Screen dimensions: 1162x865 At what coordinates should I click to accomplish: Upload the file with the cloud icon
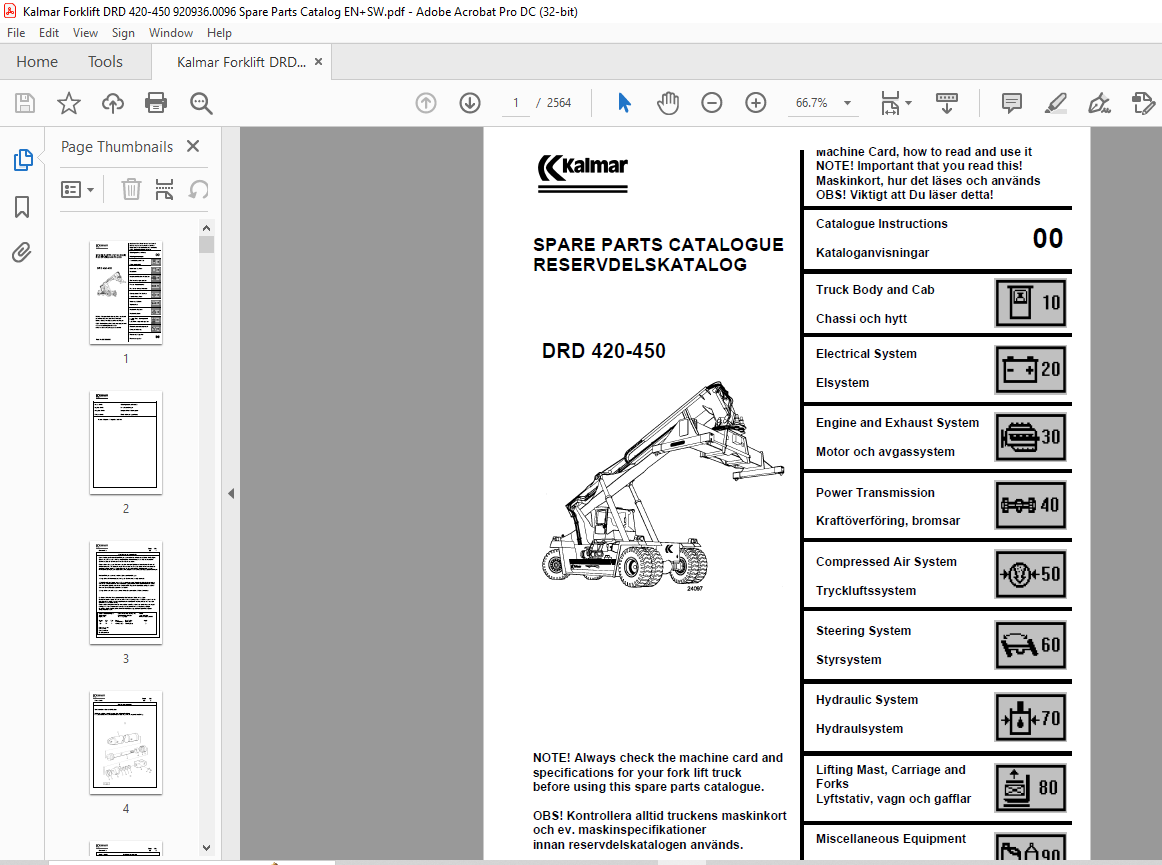coord(113,103)
